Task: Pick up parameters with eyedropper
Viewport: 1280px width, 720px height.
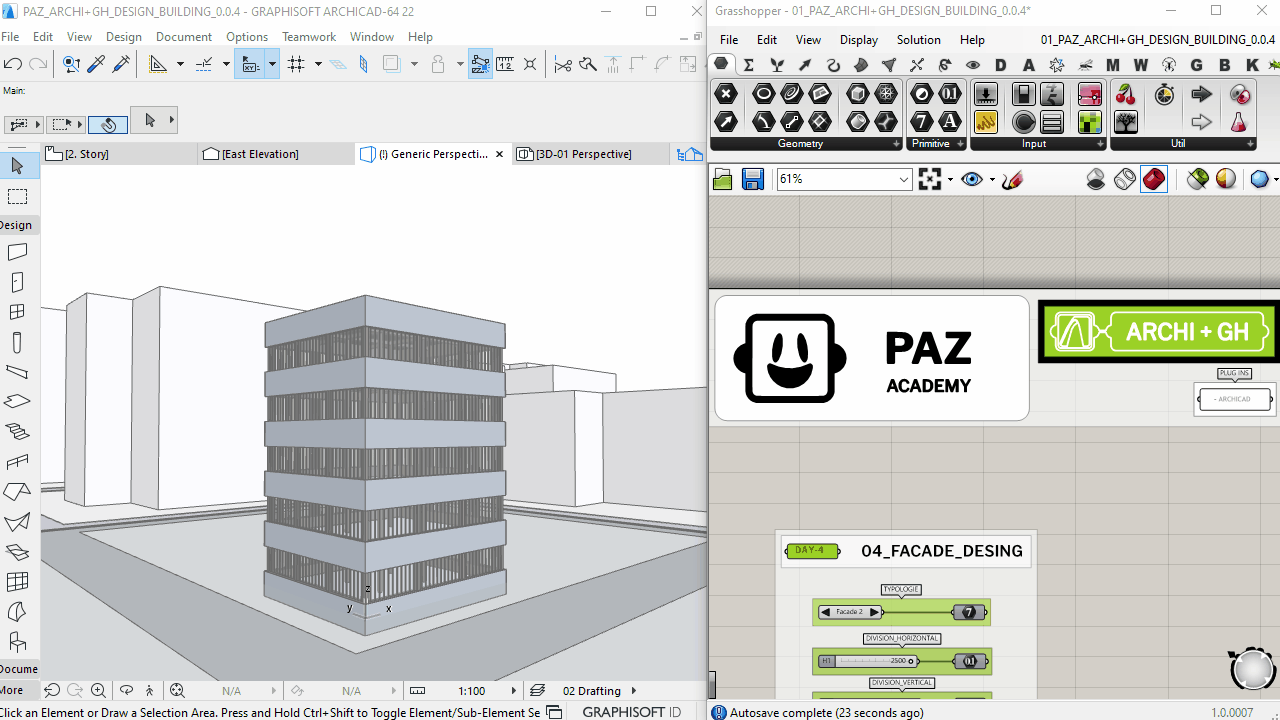Action: [x=97, y=64]
